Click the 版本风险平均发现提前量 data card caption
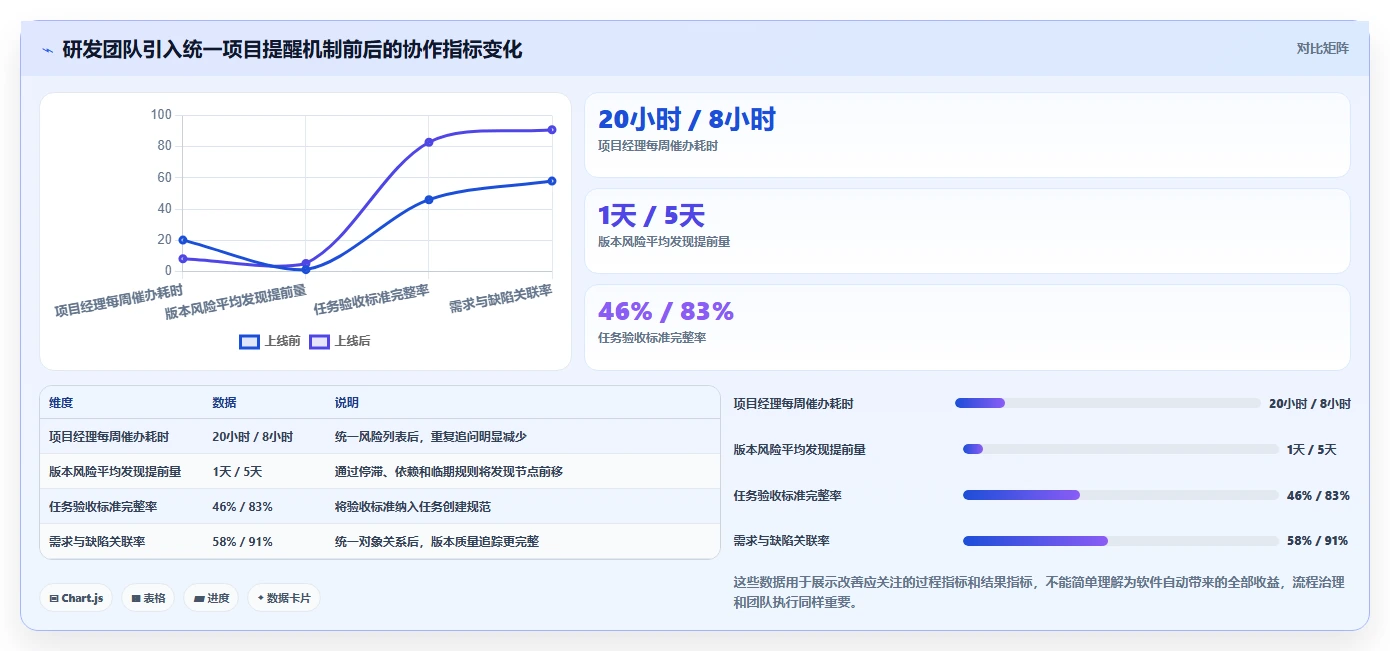The width and height of the screenshot is (1390, 651). point(664,241)
